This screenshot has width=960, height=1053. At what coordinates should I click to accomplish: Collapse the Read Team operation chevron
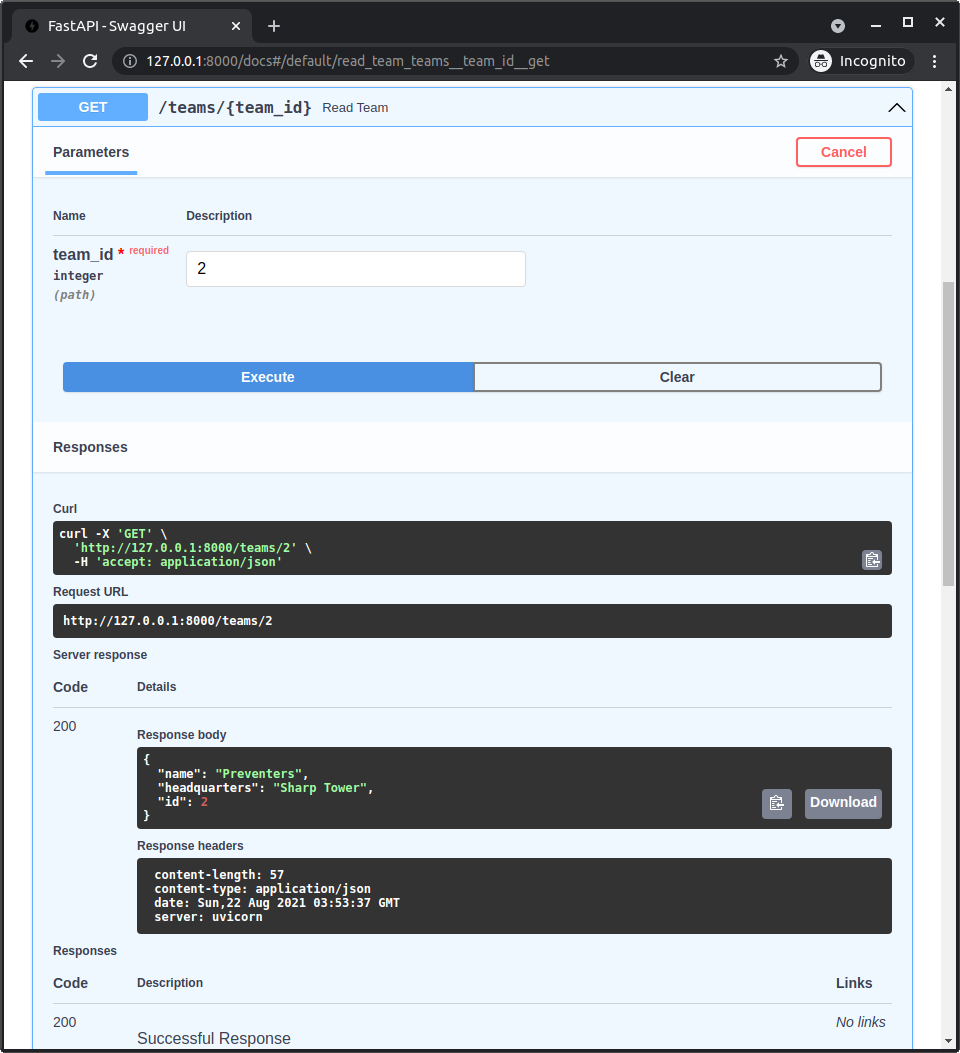(896, 107)
